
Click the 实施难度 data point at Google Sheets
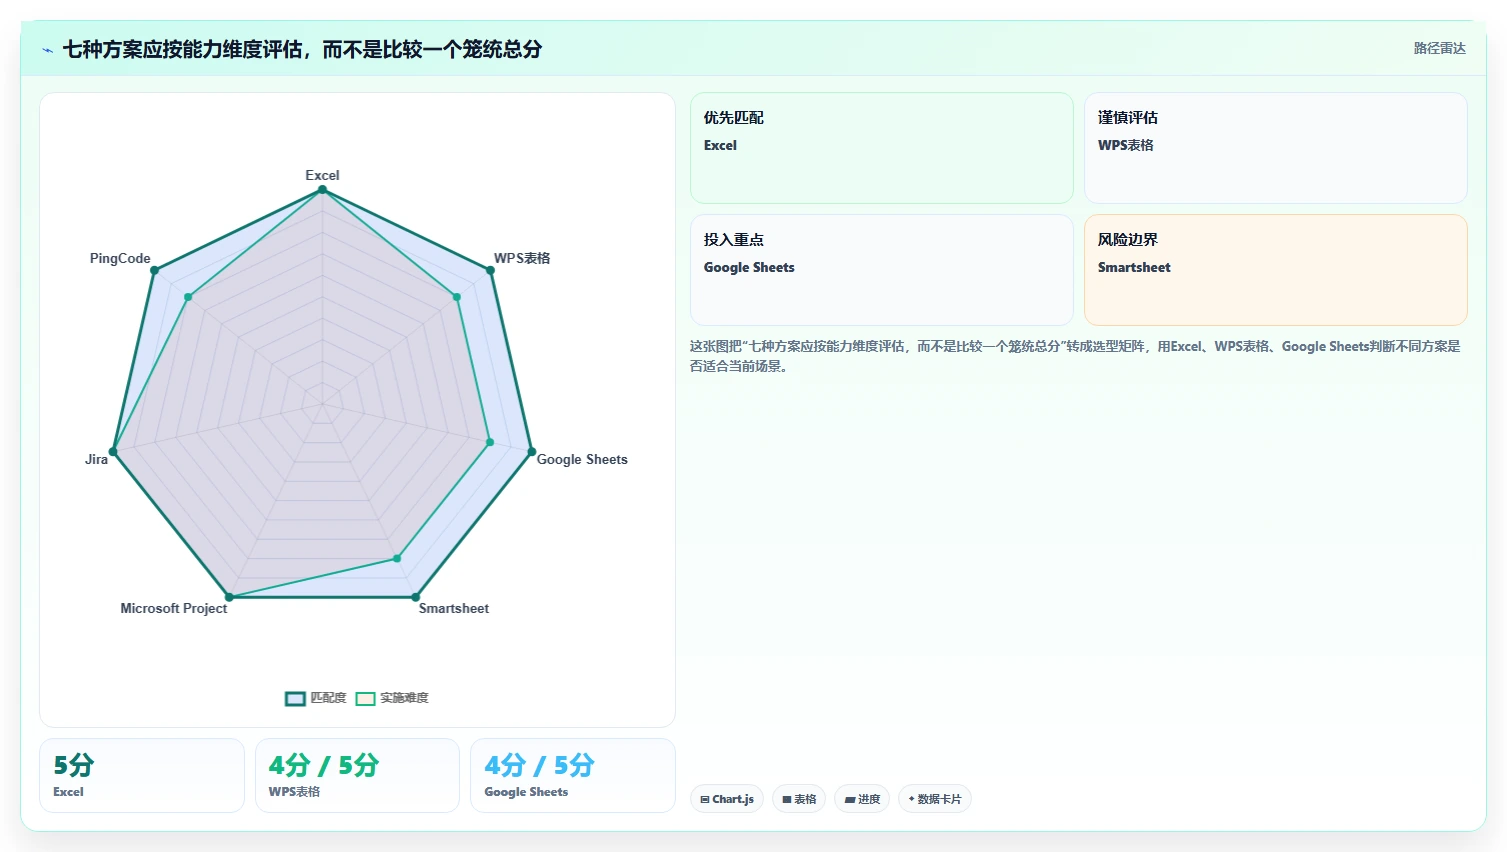(490, 442)
